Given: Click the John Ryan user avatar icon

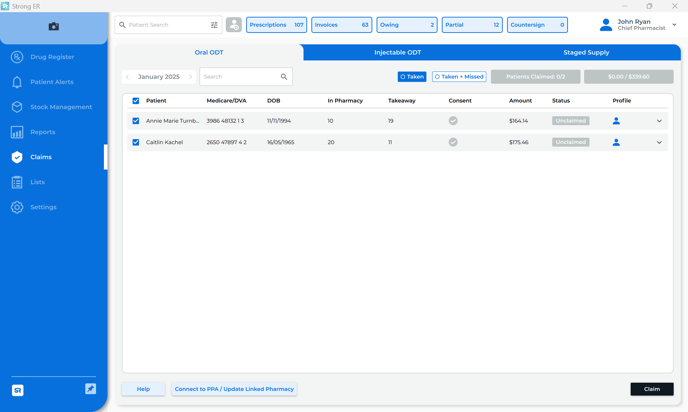Looking at the screenshot, I should click(606, 25).
